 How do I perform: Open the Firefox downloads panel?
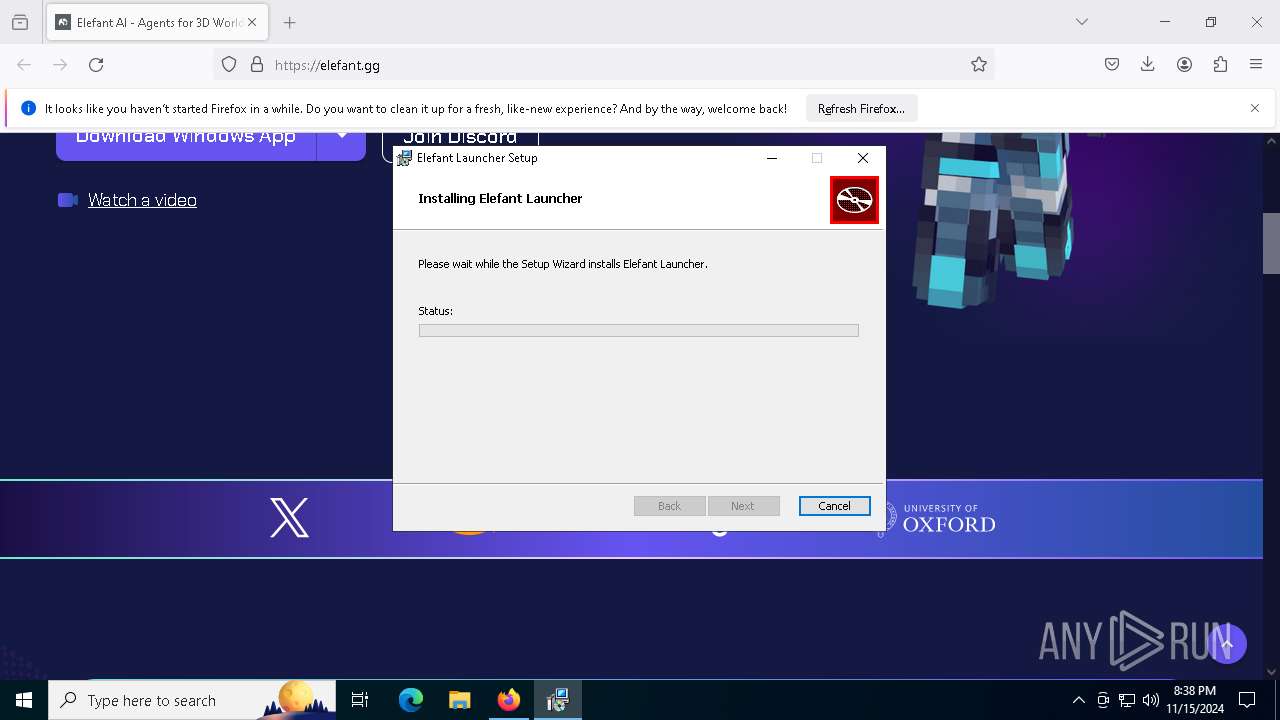point(1148,65)
